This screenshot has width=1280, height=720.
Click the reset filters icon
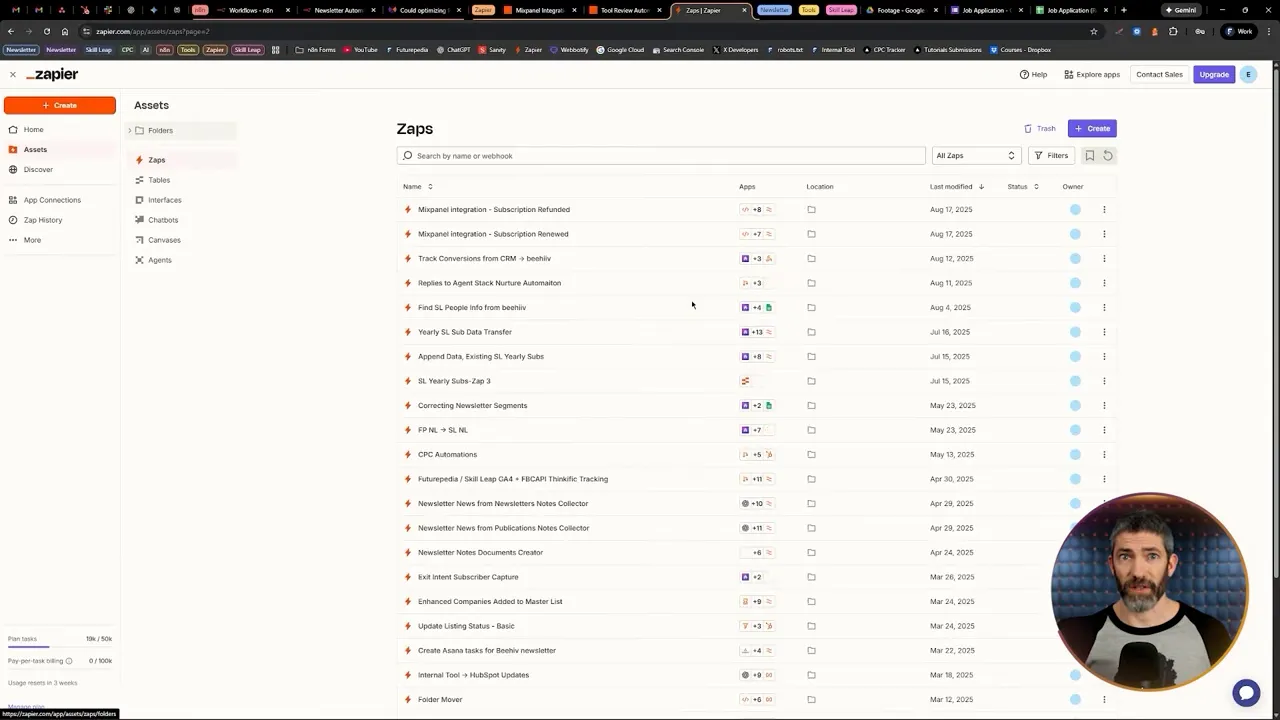[x=1107, y=156]
